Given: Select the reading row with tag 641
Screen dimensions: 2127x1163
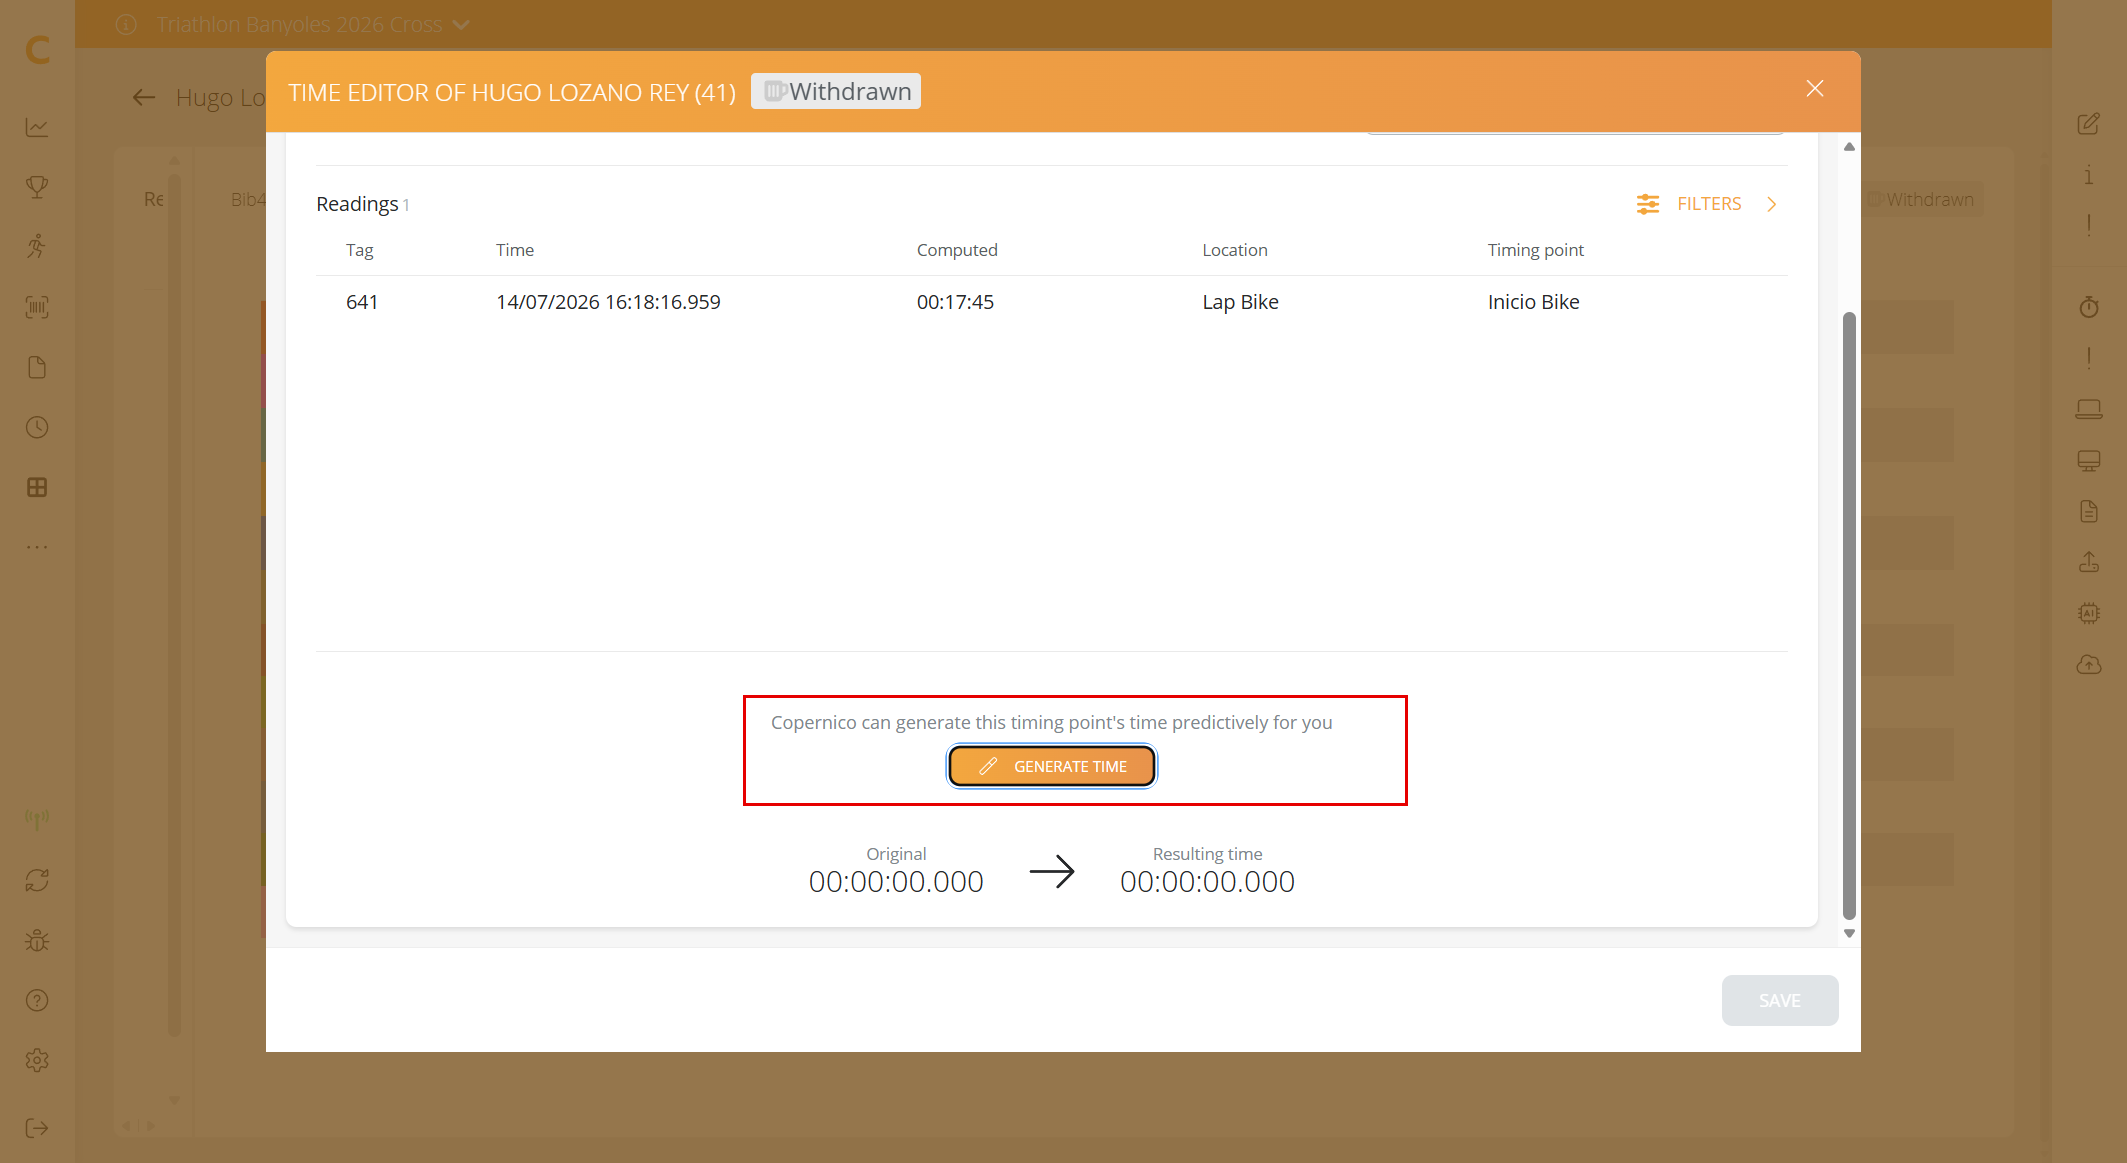Looking at the screenshot, I should pos(1051,302).
